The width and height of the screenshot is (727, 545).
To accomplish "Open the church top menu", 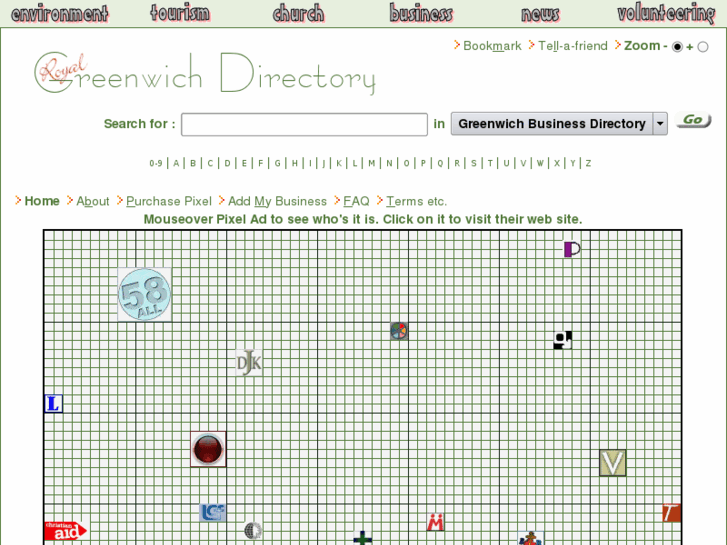I will (299, 13).
